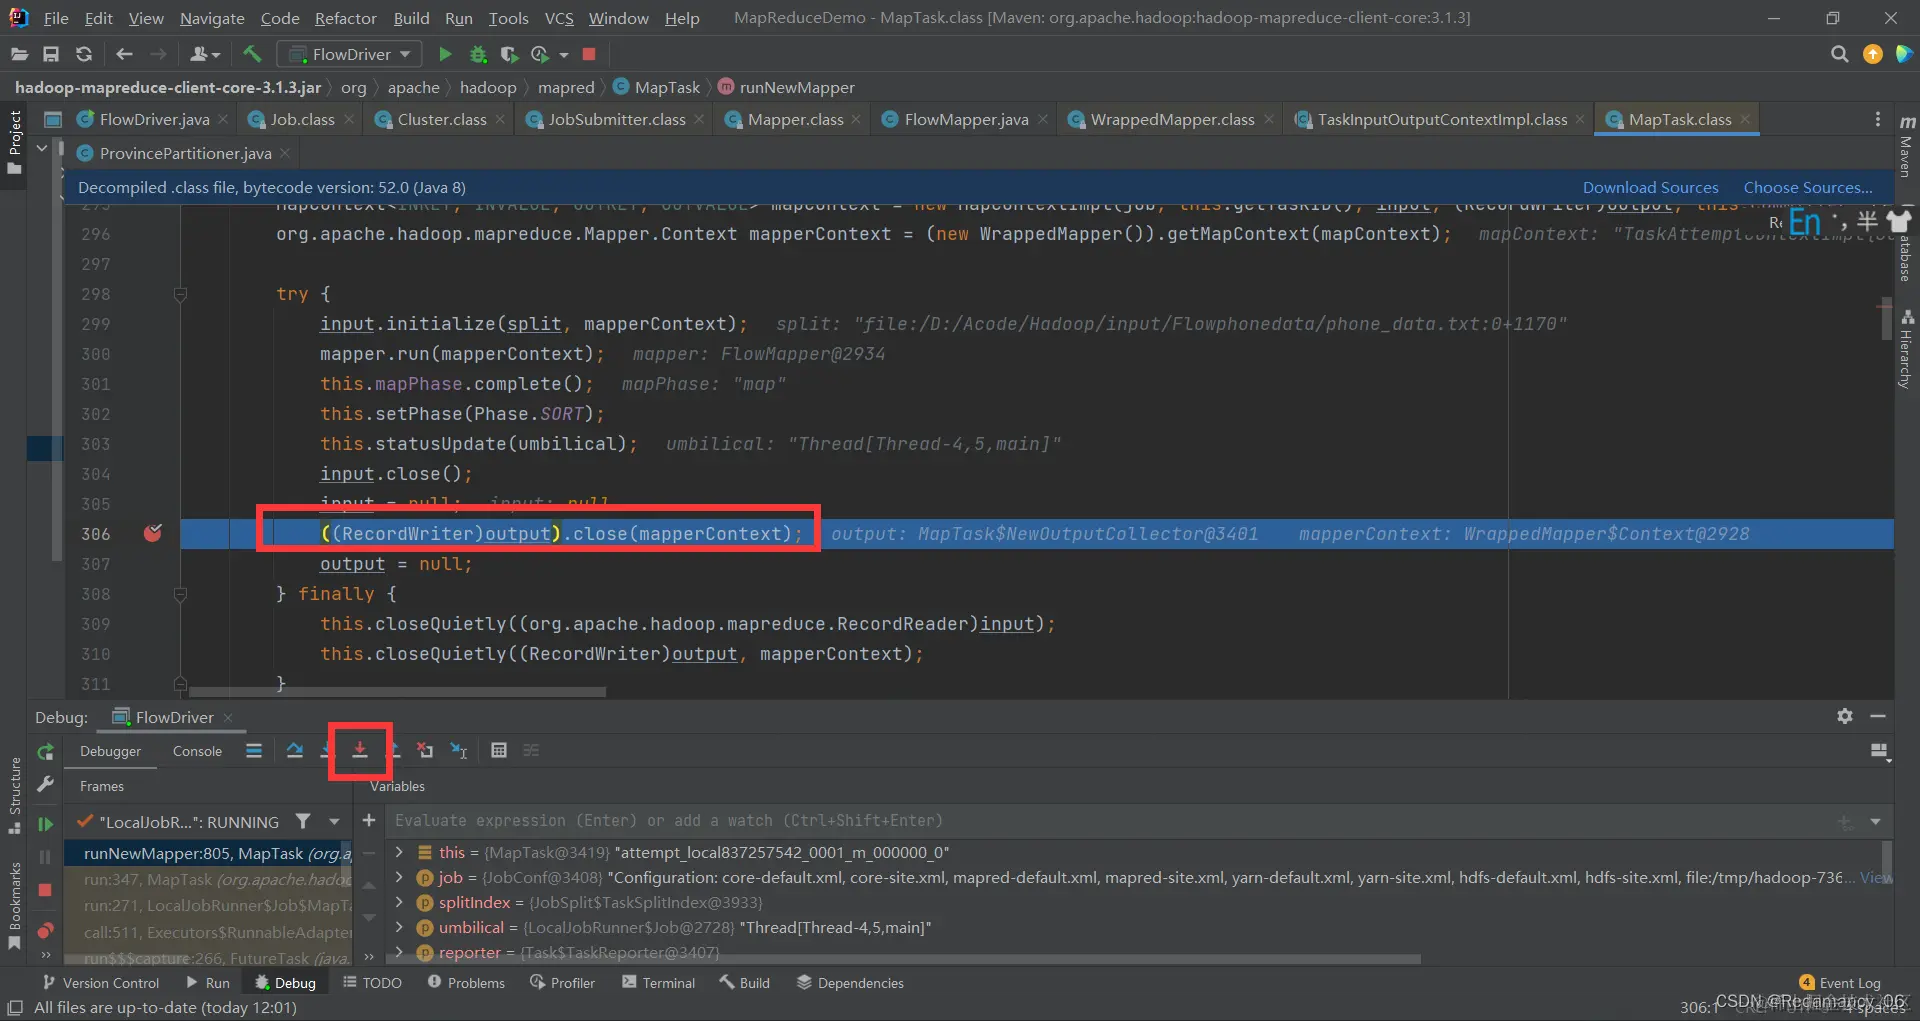1920x1021 pixels.
Task: Click the Reload/Synchronize toolbar icon
Action: (x=84, y=54)
